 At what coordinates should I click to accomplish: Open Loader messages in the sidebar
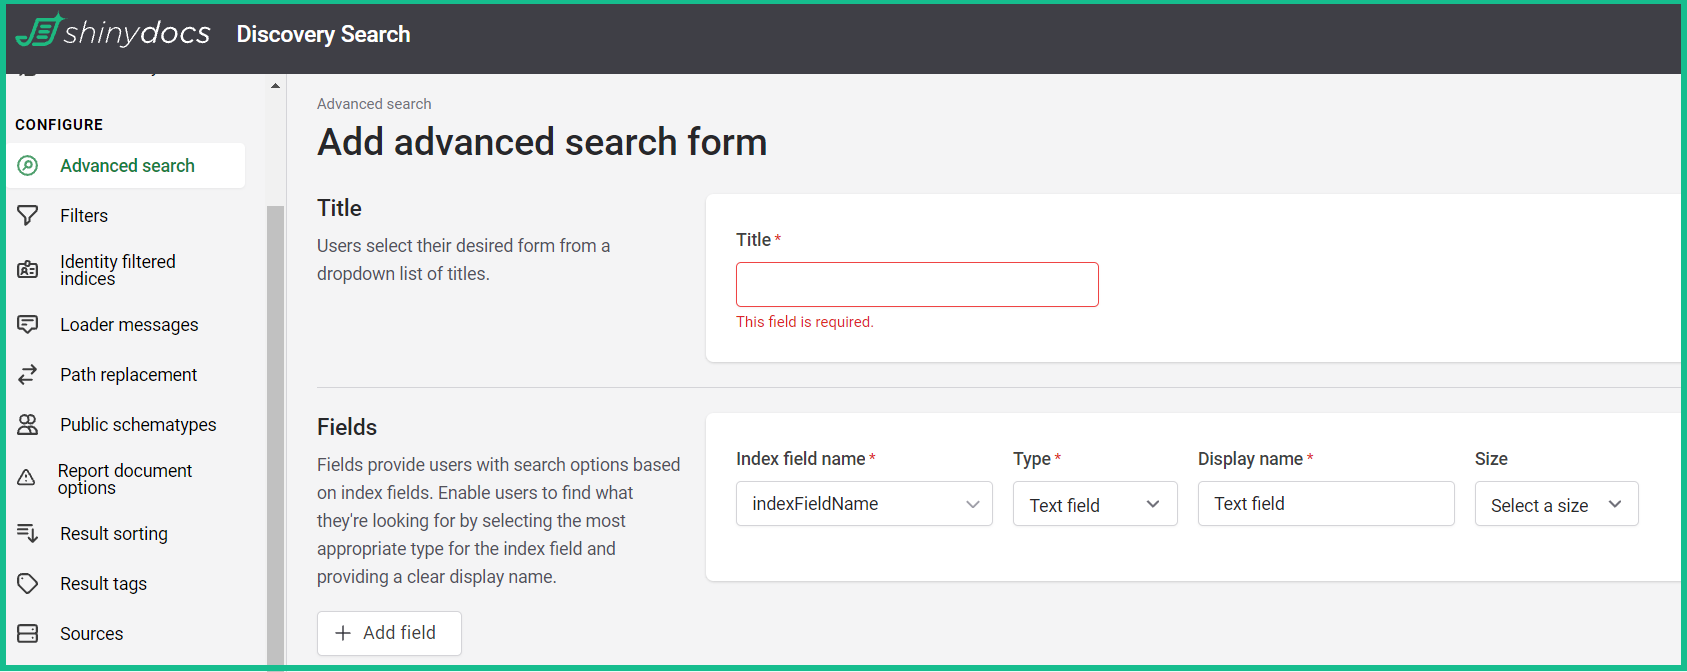[x=129, y=325]
